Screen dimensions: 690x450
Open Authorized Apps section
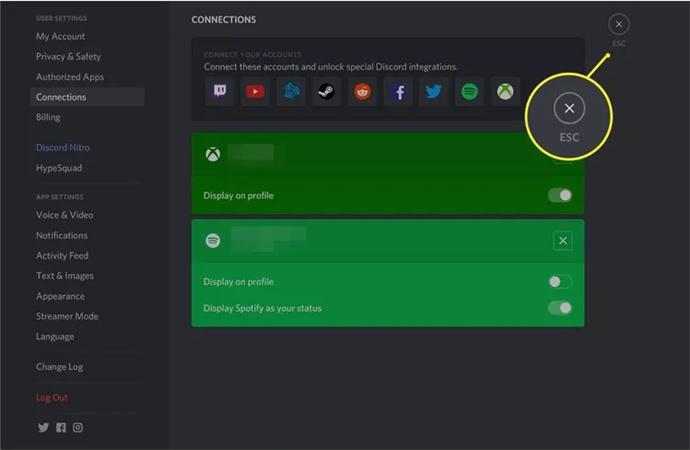pyautogui.click(x=87, y=77)
